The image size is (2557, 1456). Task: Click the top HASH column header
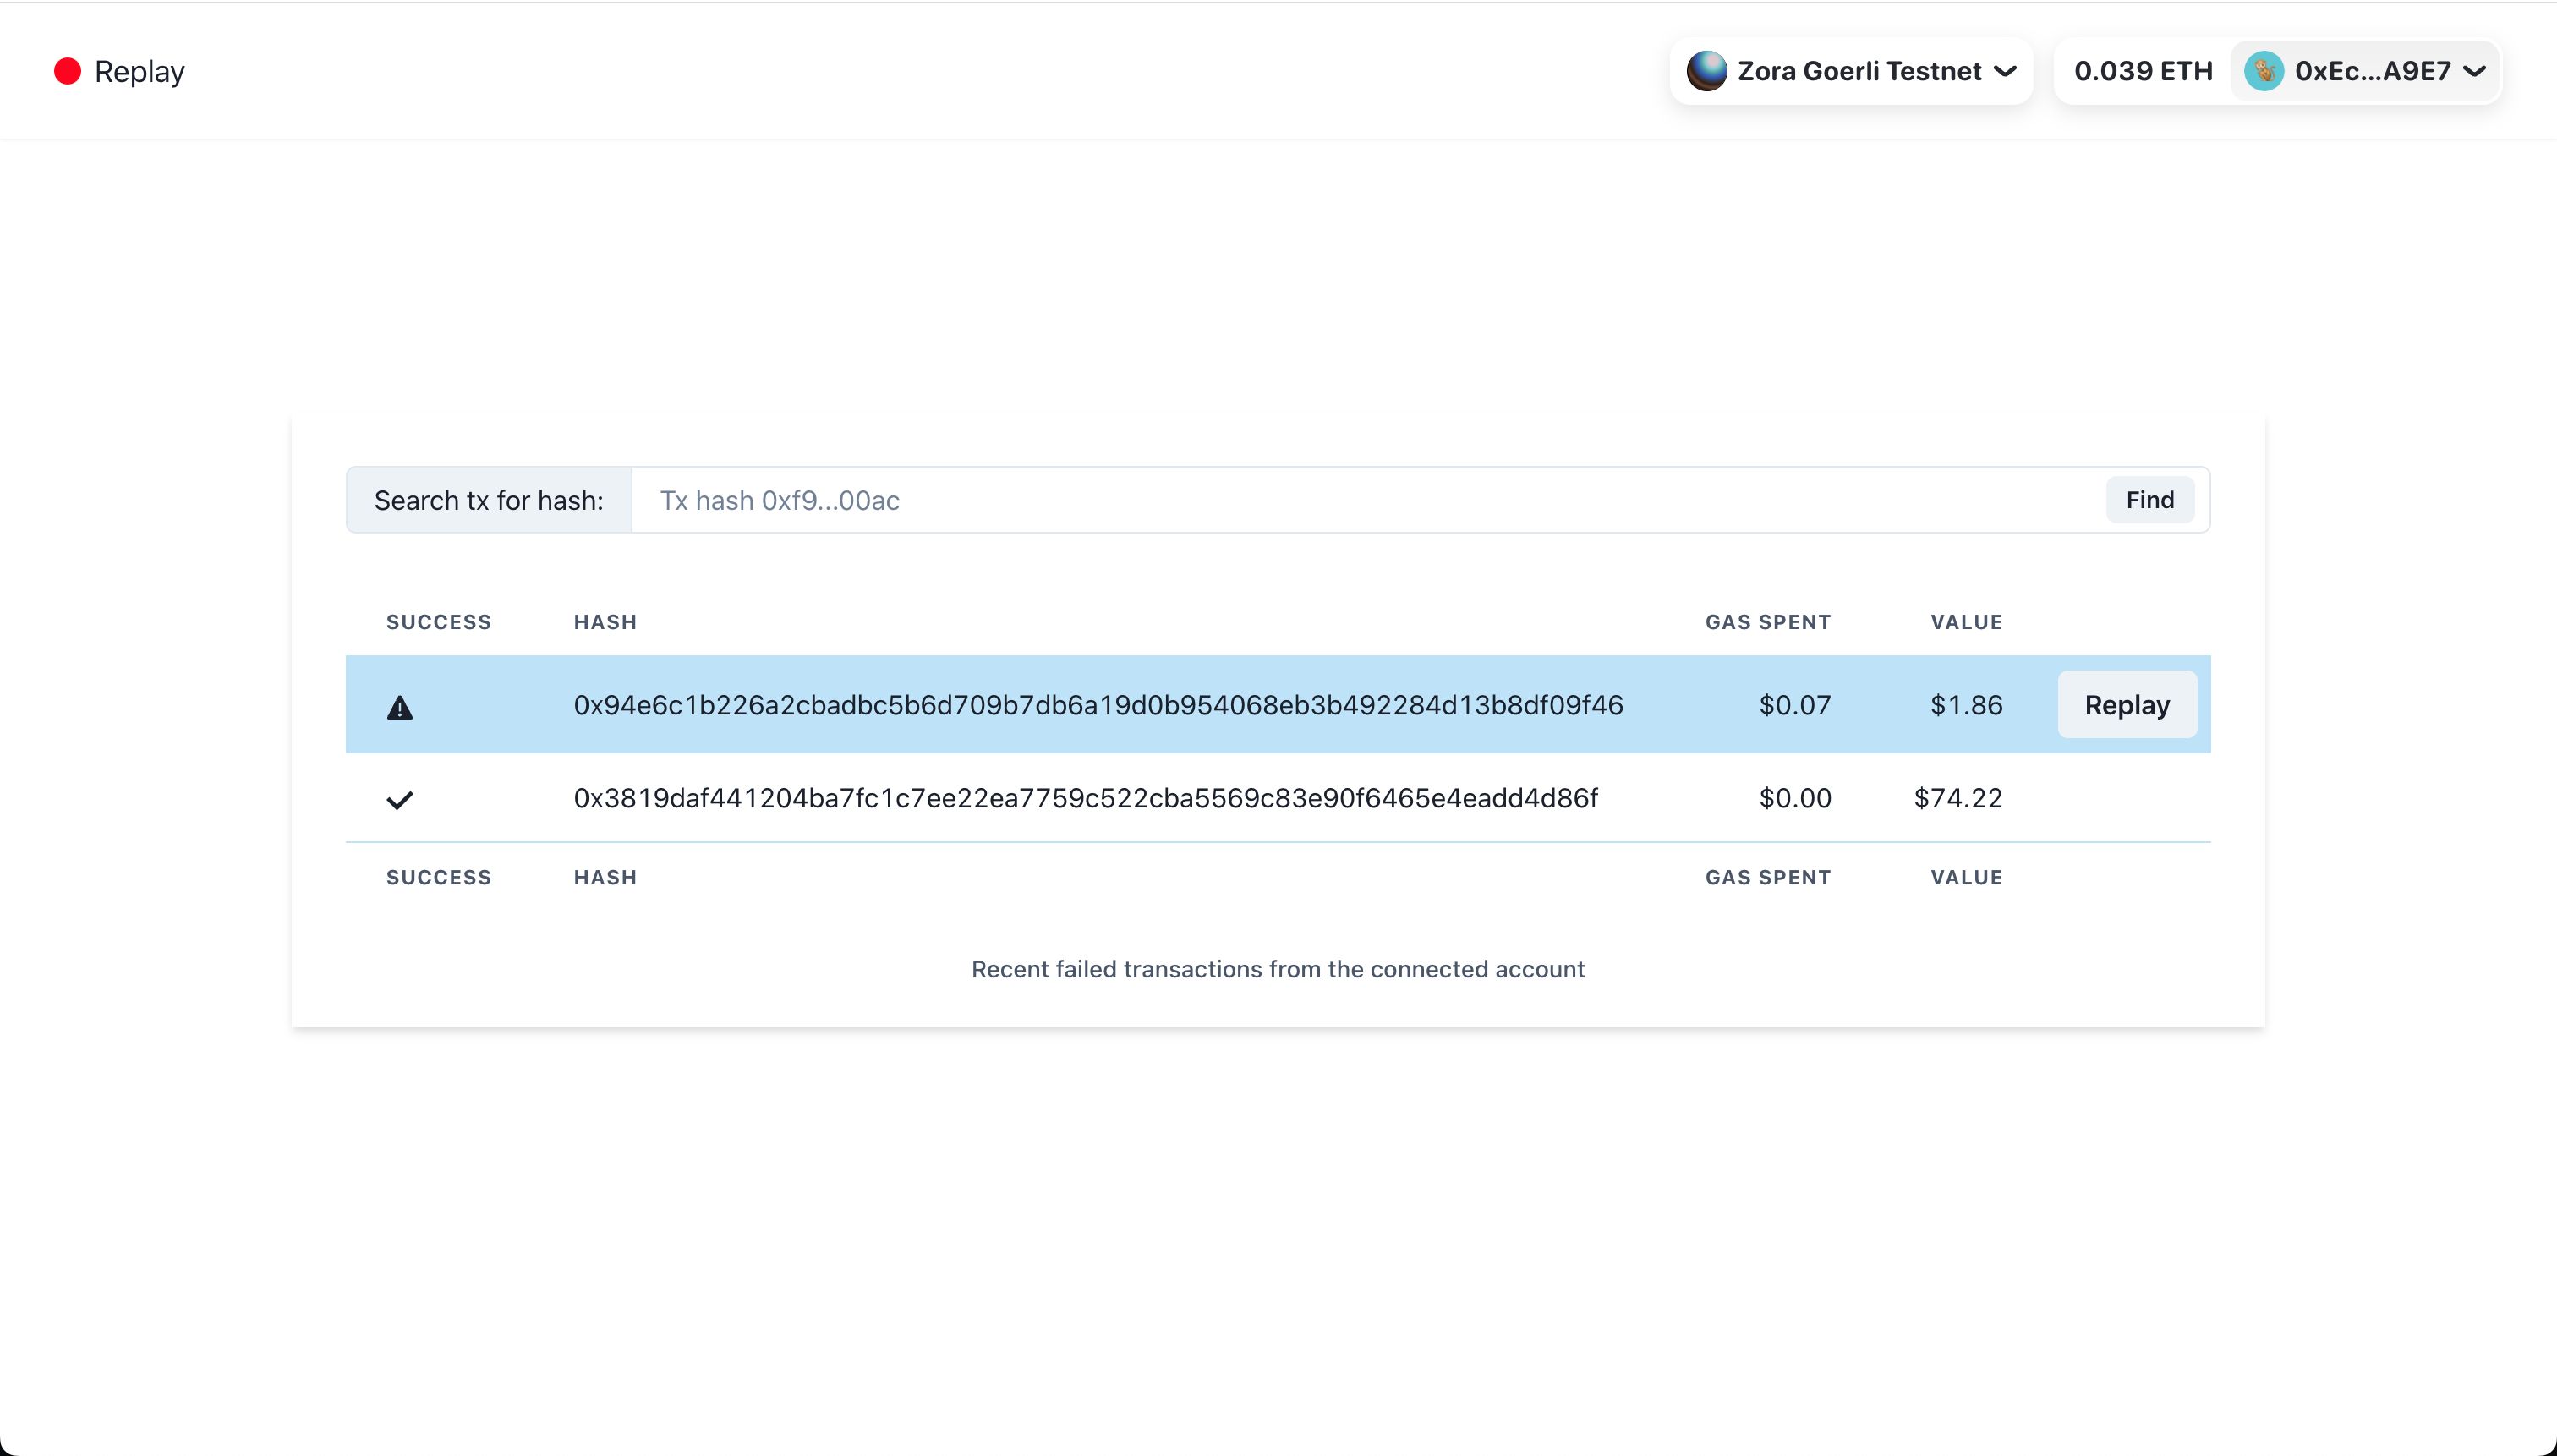pos(605,622)
